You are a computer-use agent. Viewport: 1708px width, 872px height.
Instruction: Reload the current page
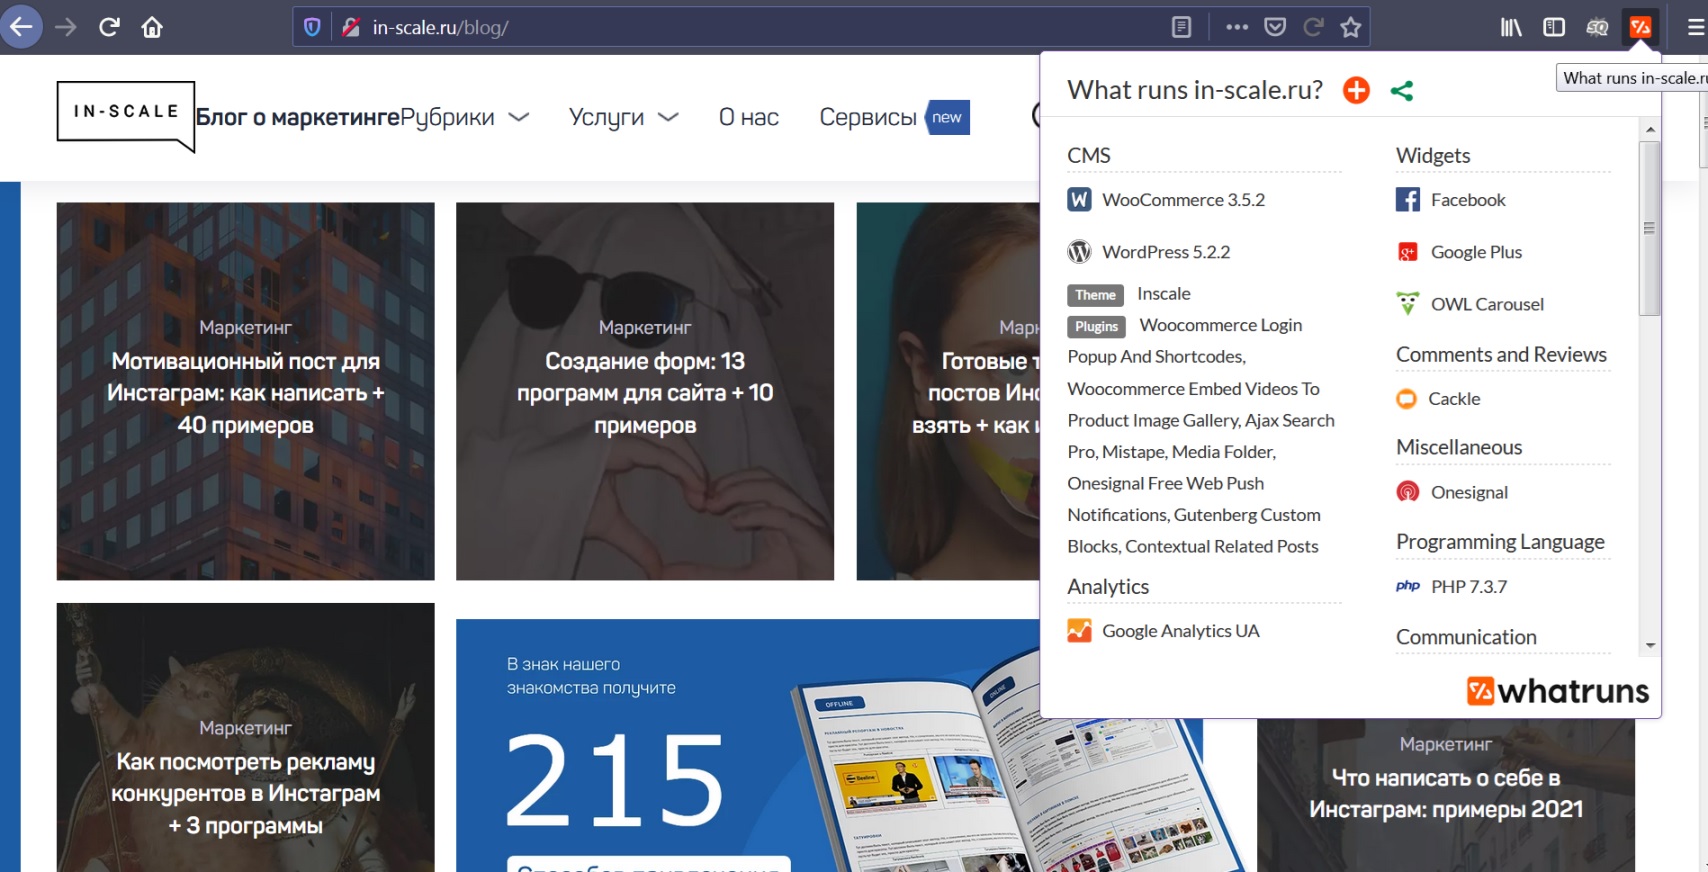[x=109, y=27]
